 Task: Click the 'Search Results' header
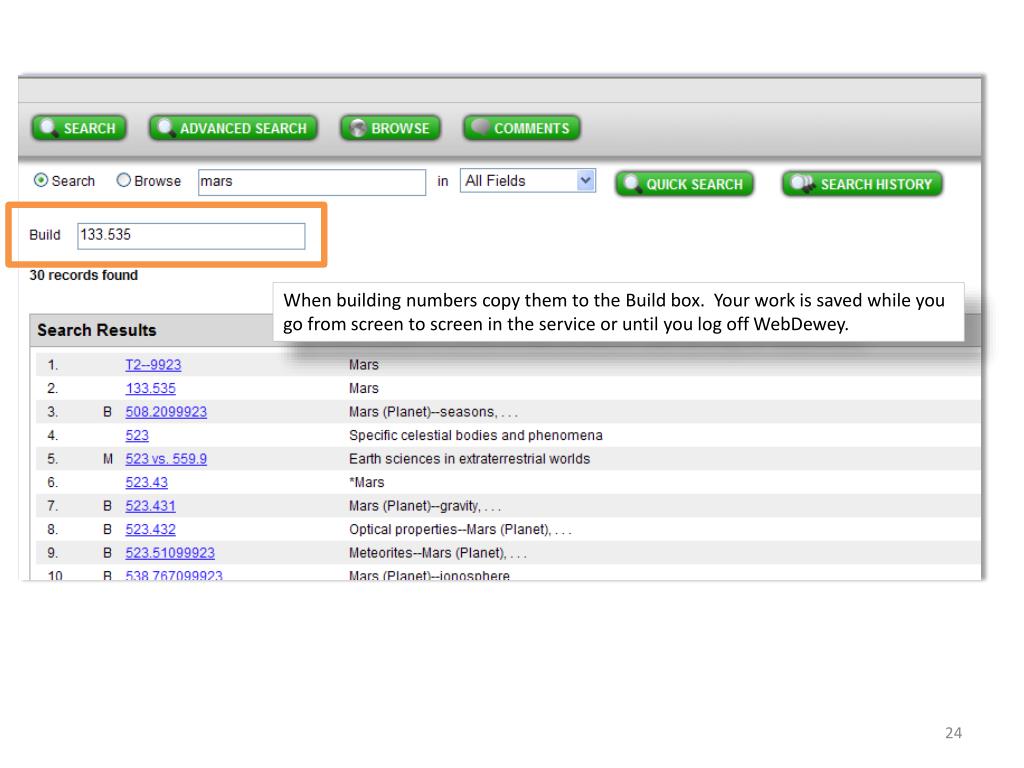(x=97, y=330)
